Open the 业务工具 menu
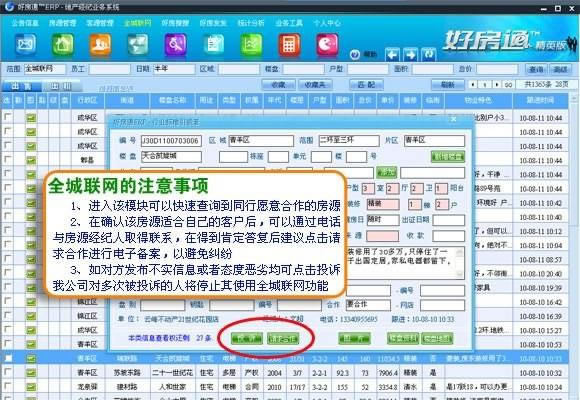Screen dimensions: 580x400 [x=289, y=23]
